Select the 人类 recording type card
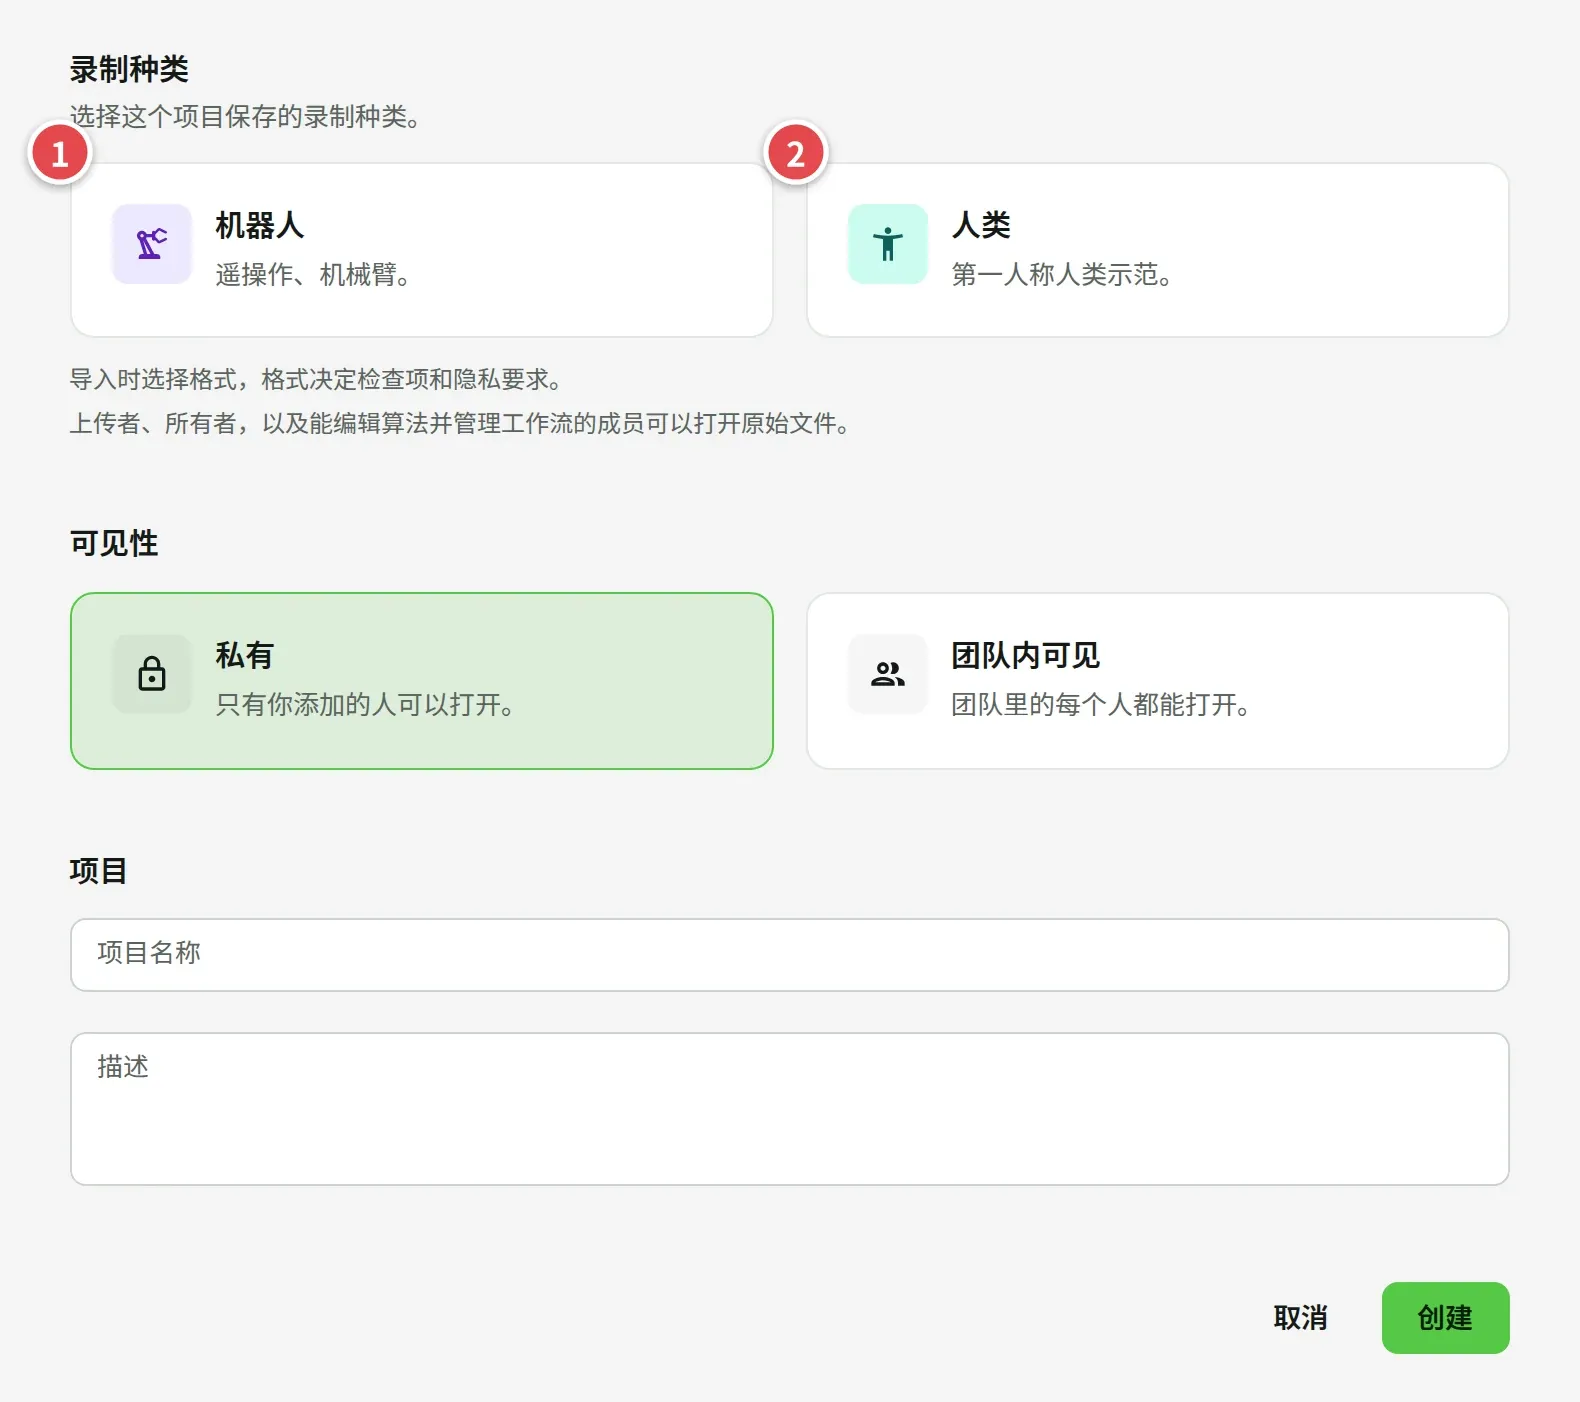The image size is (1580, 1402). (1158, 250)
